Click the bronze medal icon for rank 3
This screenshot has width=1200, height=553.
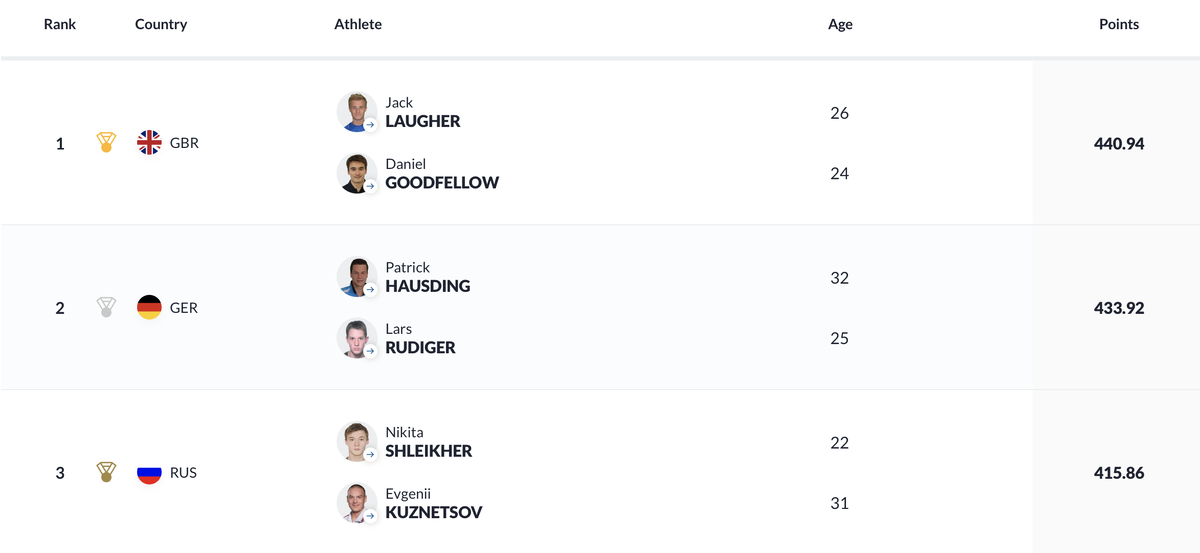tap(106, 472)
